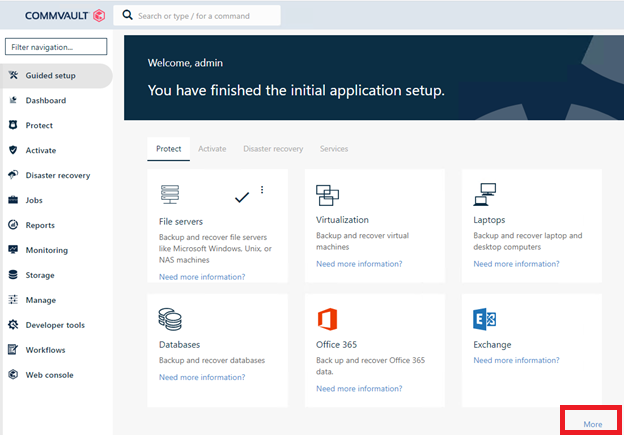Open the Databases tile icon

(170, 320)
